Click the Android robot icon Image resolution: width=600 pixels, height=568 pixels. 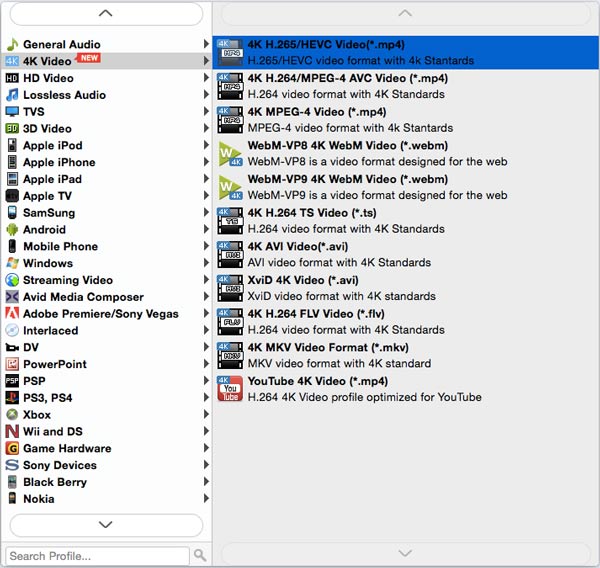[12, 230]
